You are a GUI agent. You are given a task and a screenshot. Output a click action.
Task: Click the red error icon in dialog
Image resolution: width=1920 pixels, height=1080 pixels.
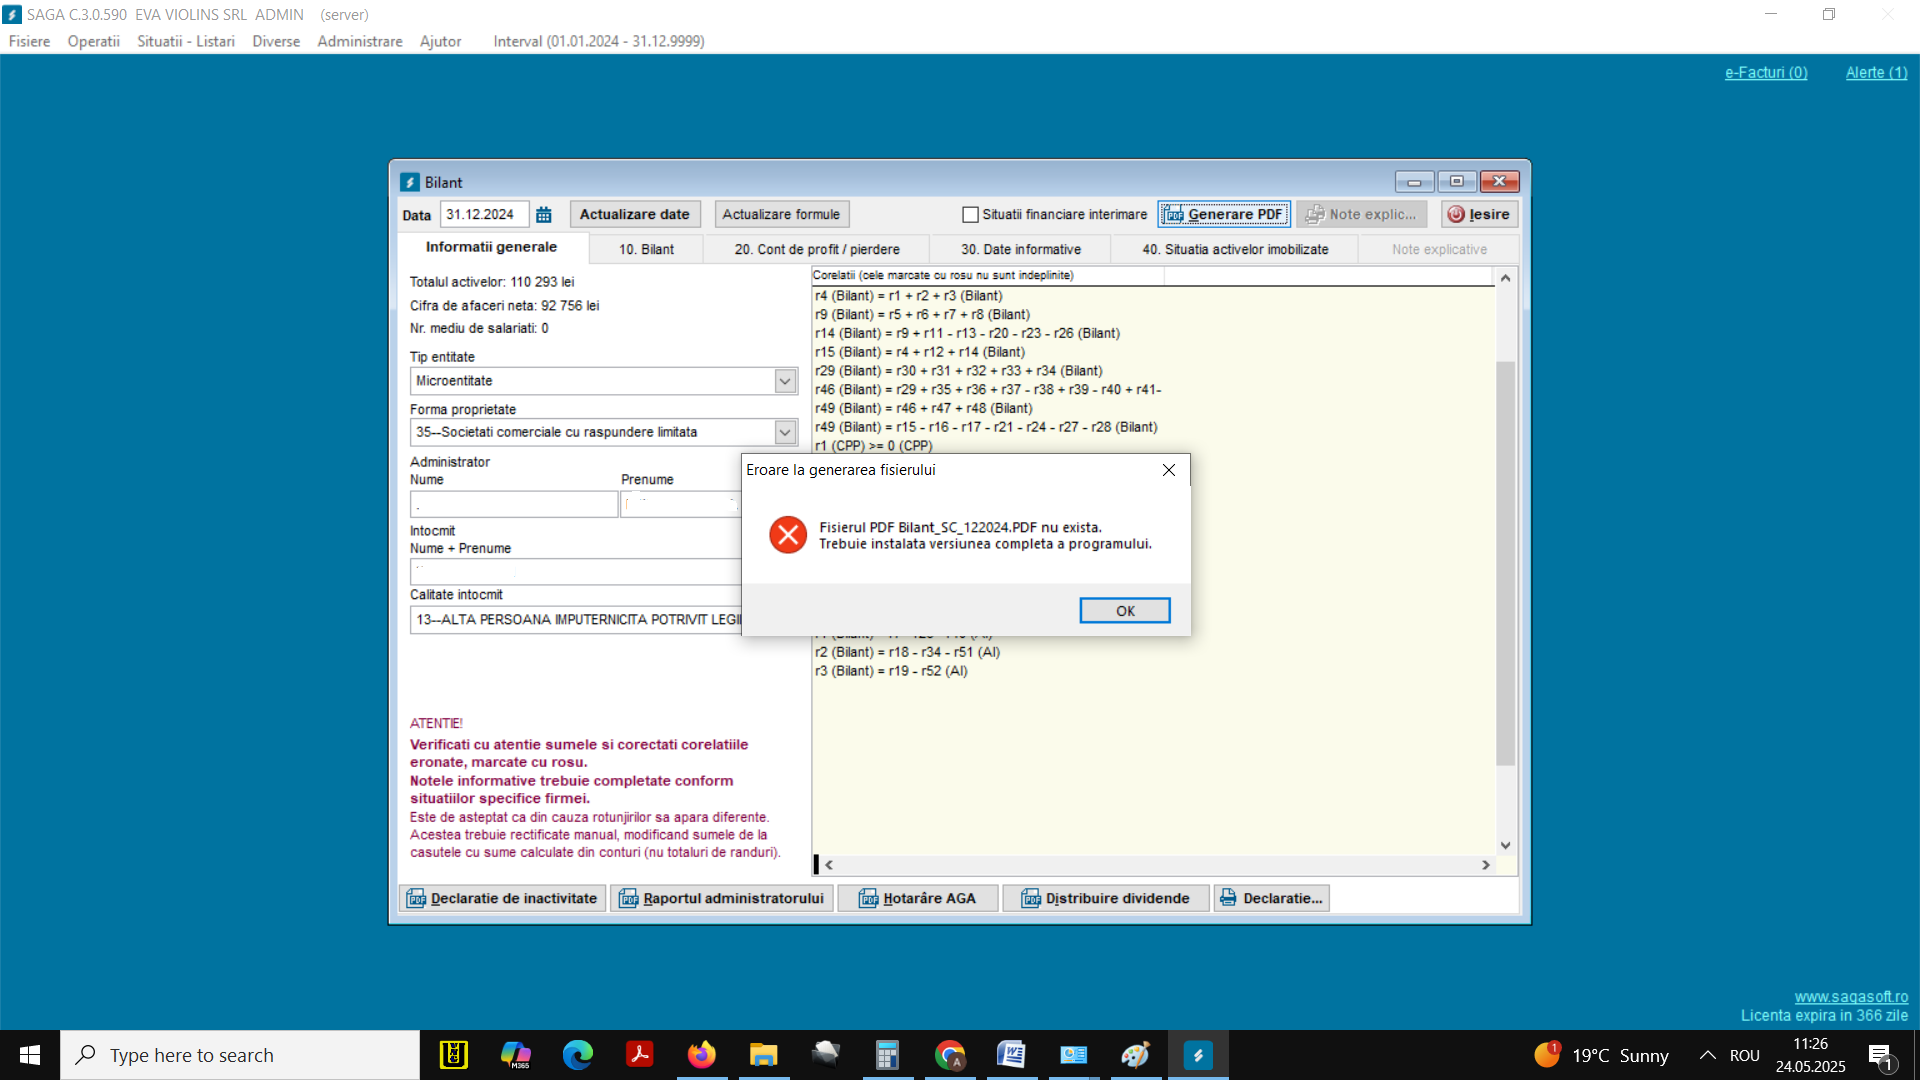coord(788,535)
